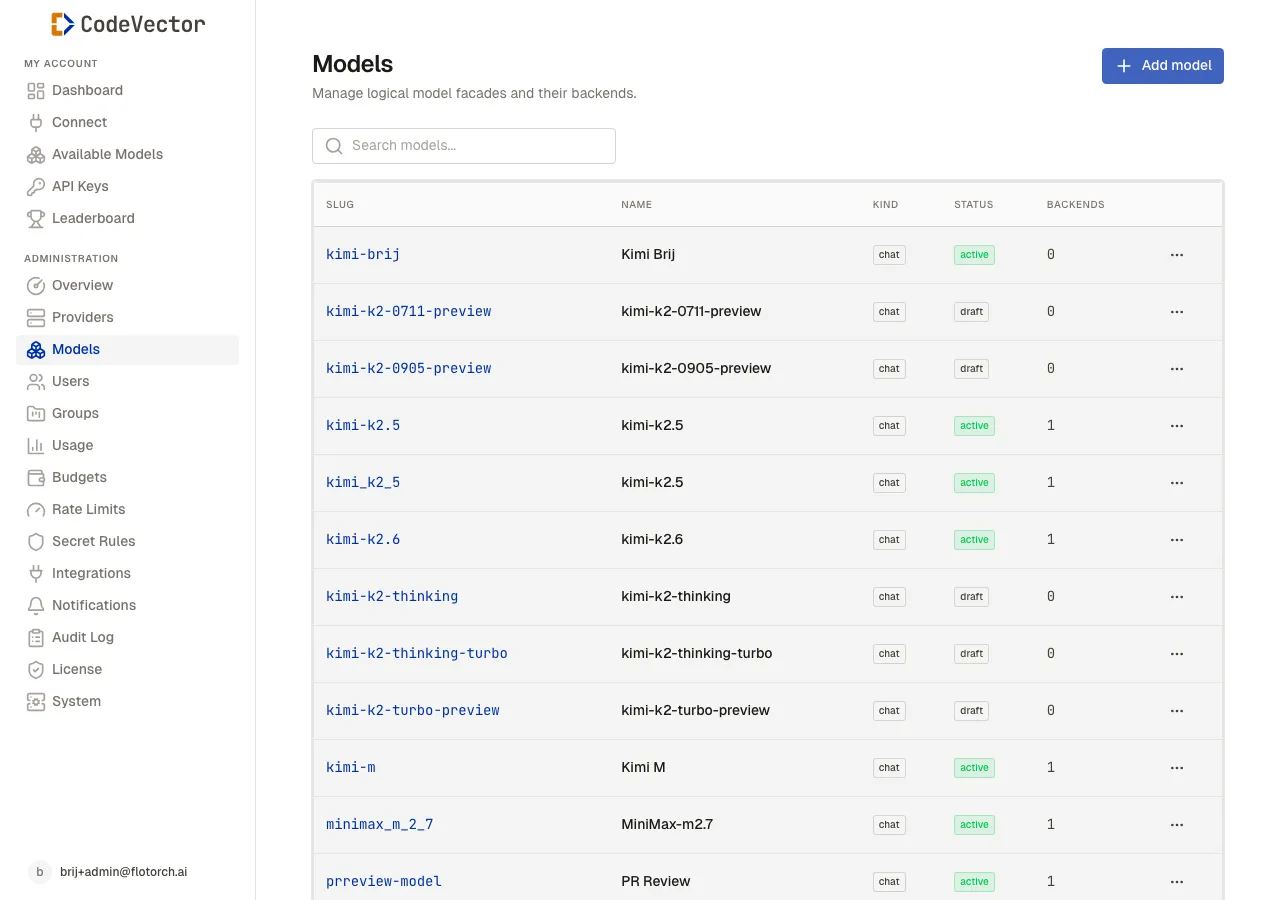Click the user avatar 'b' icon
Image resolution: width=1280 pixels, height=900 pixels.
[39, 872]
